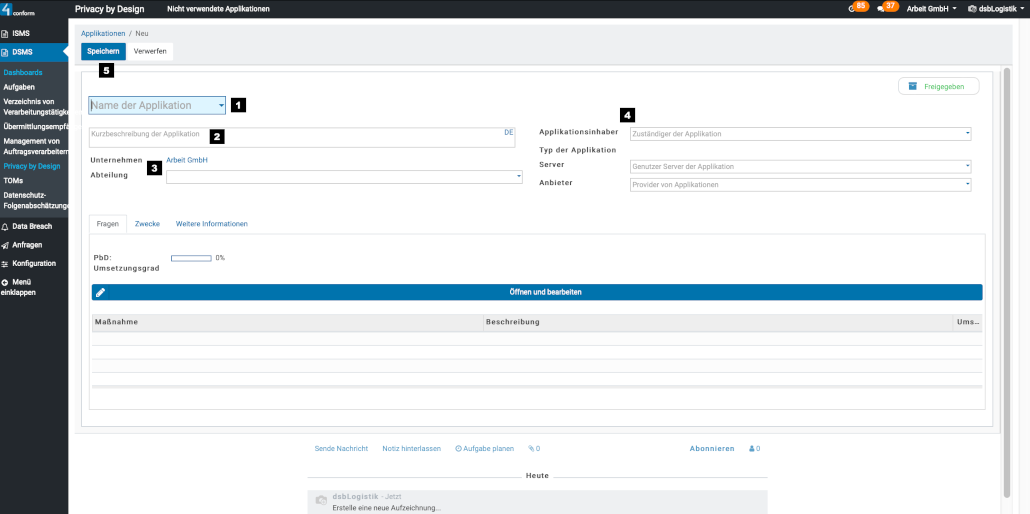The height and width of the screenshot is (514, 1030).
Task: Open activities clock icon with badge 85
Action: pos(851,9)
